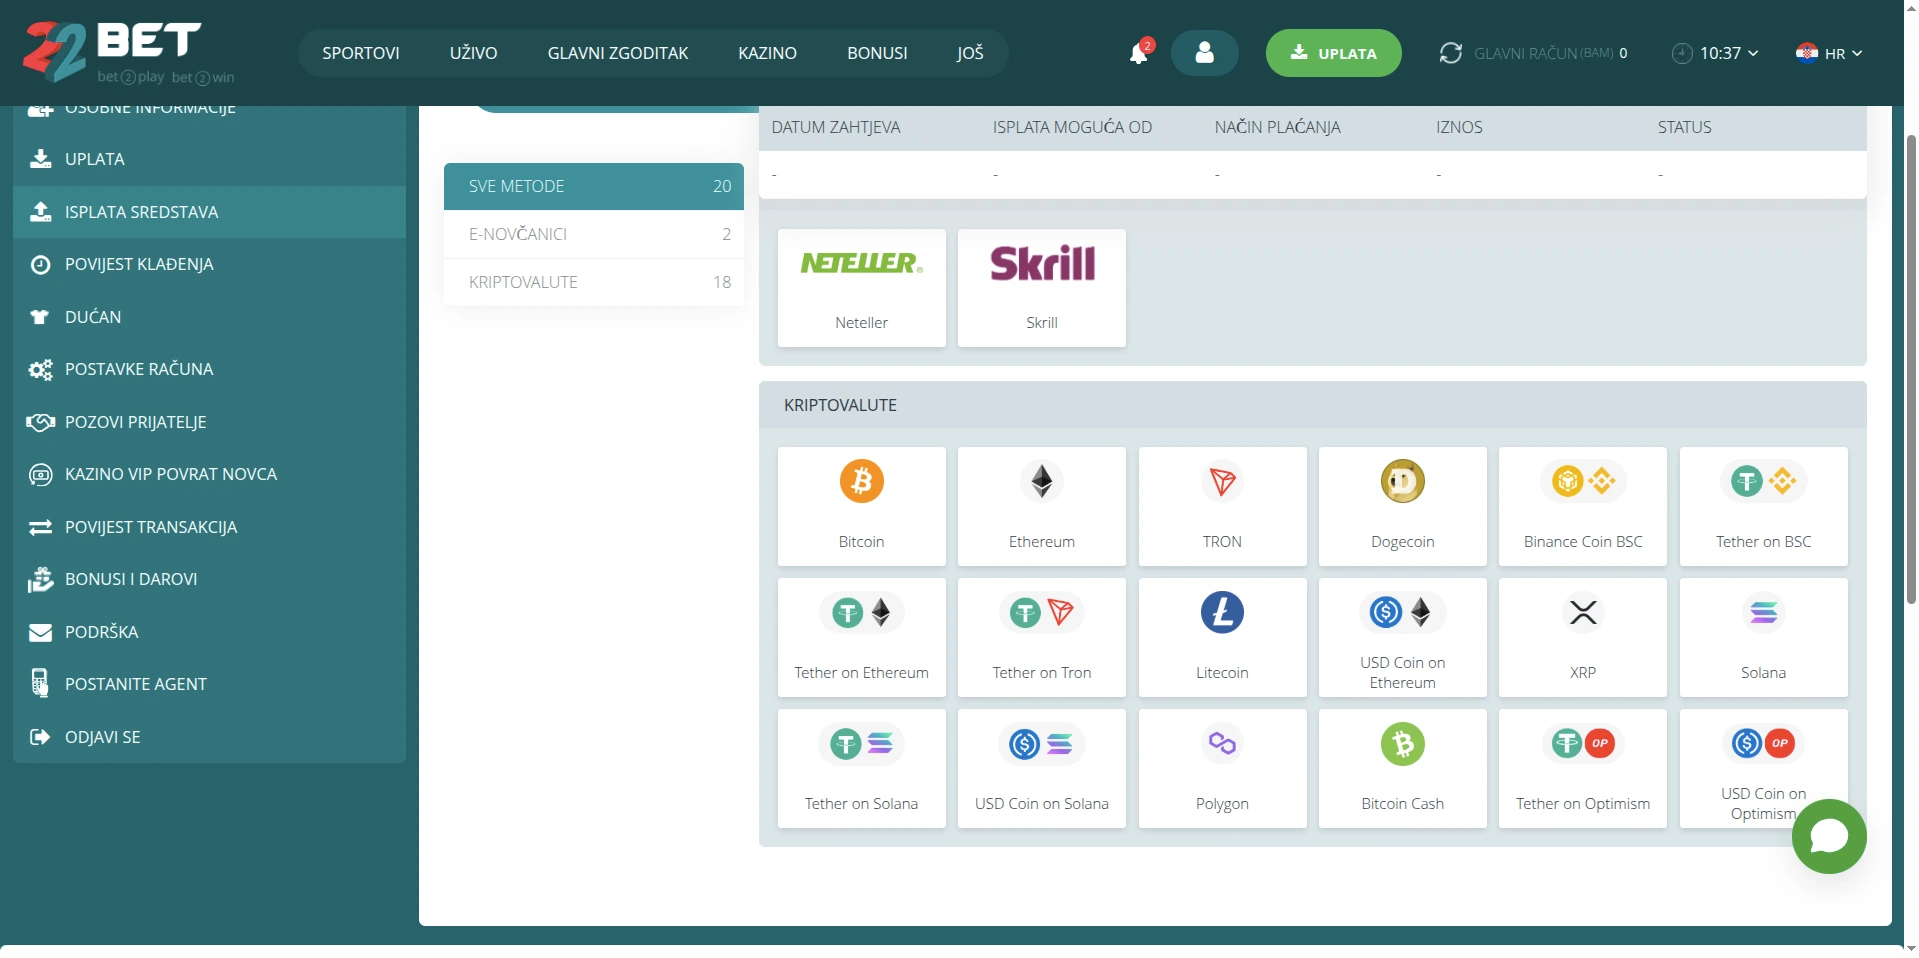Pick the Skrill e-wallet tile
The image size is (1919, 958).
pos(1041,288)
